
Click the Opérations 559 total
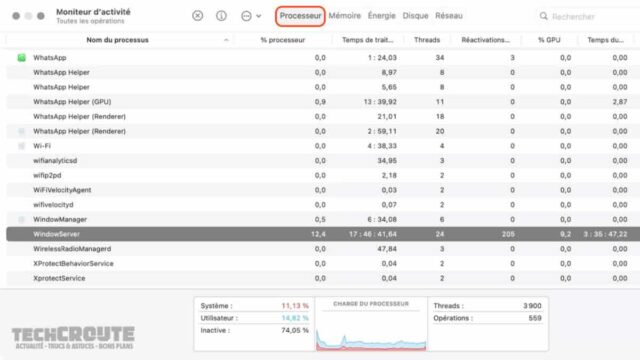click(535, 318)
